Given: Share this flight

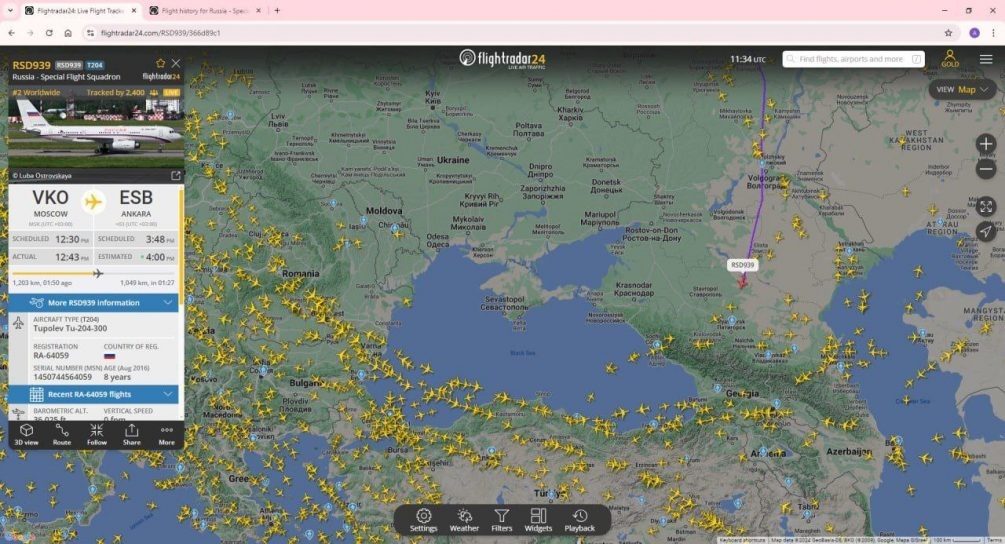Looking at the screenshot, I should point(131,434).
